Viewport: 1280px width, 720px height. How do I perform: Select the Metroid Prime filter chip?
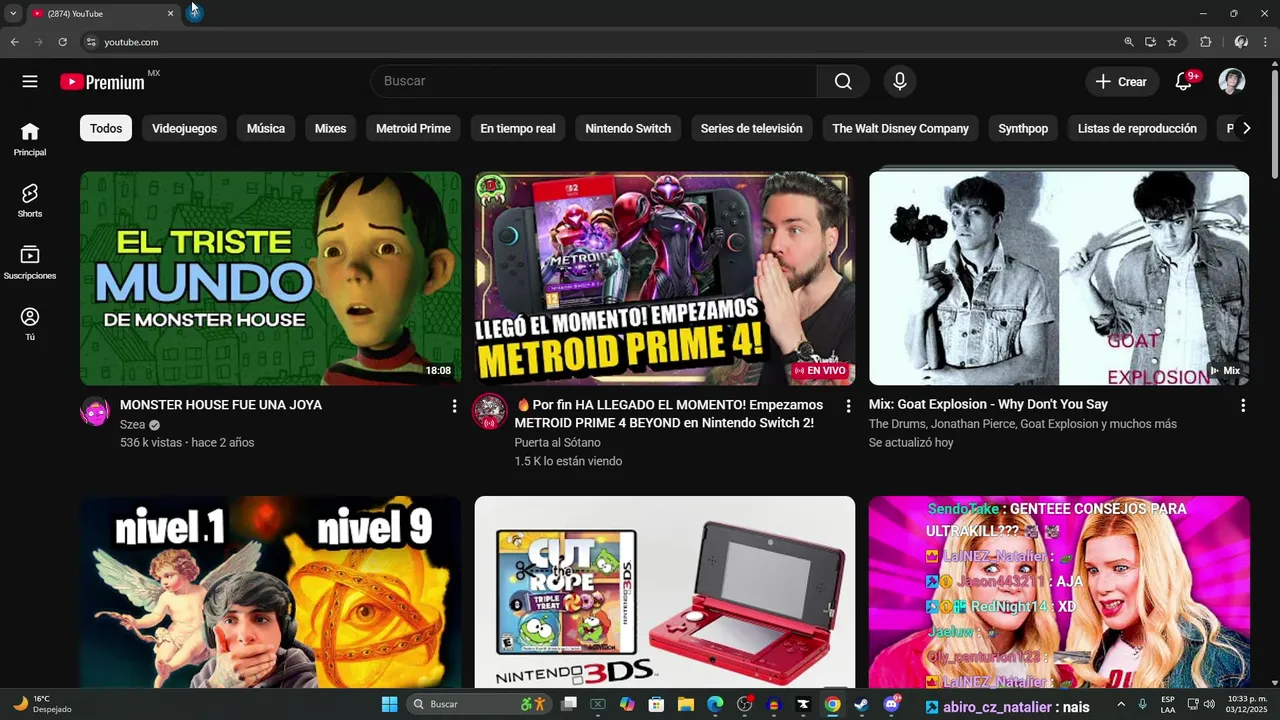(x=413, y=128)
